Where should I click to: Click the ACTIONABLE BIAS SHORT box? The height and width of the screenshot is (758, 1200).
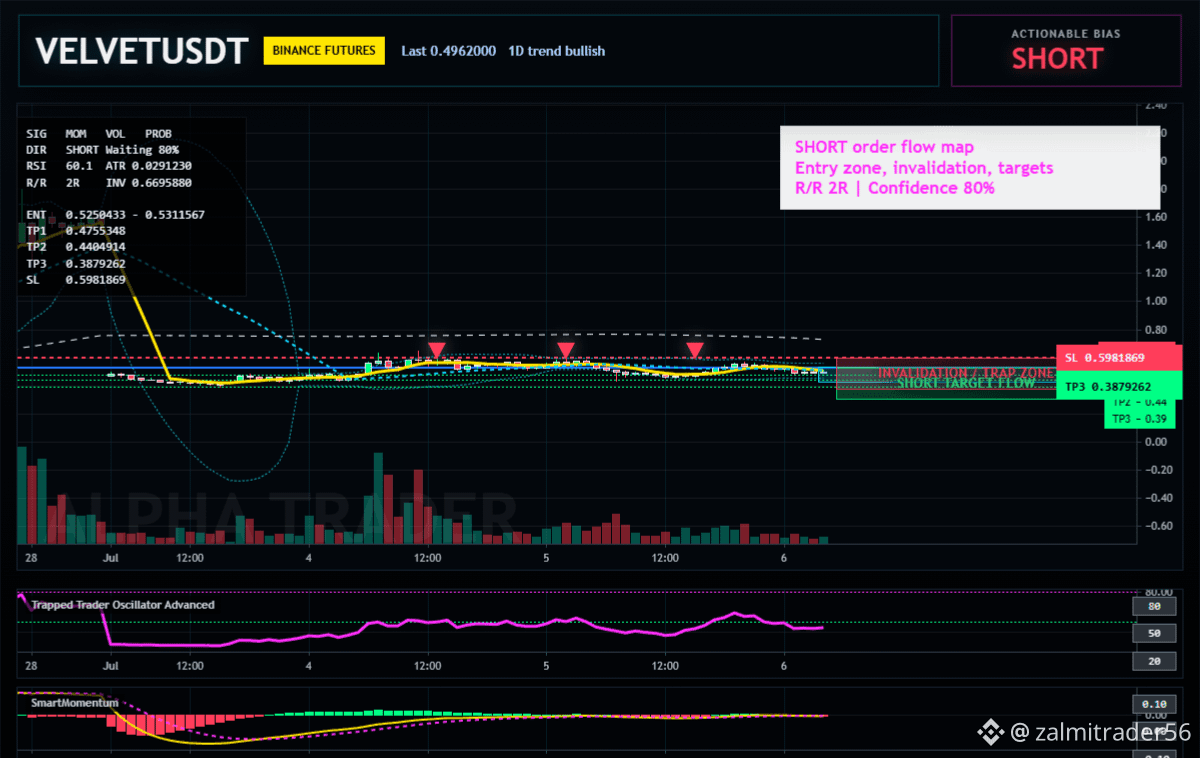point(1065,50)
